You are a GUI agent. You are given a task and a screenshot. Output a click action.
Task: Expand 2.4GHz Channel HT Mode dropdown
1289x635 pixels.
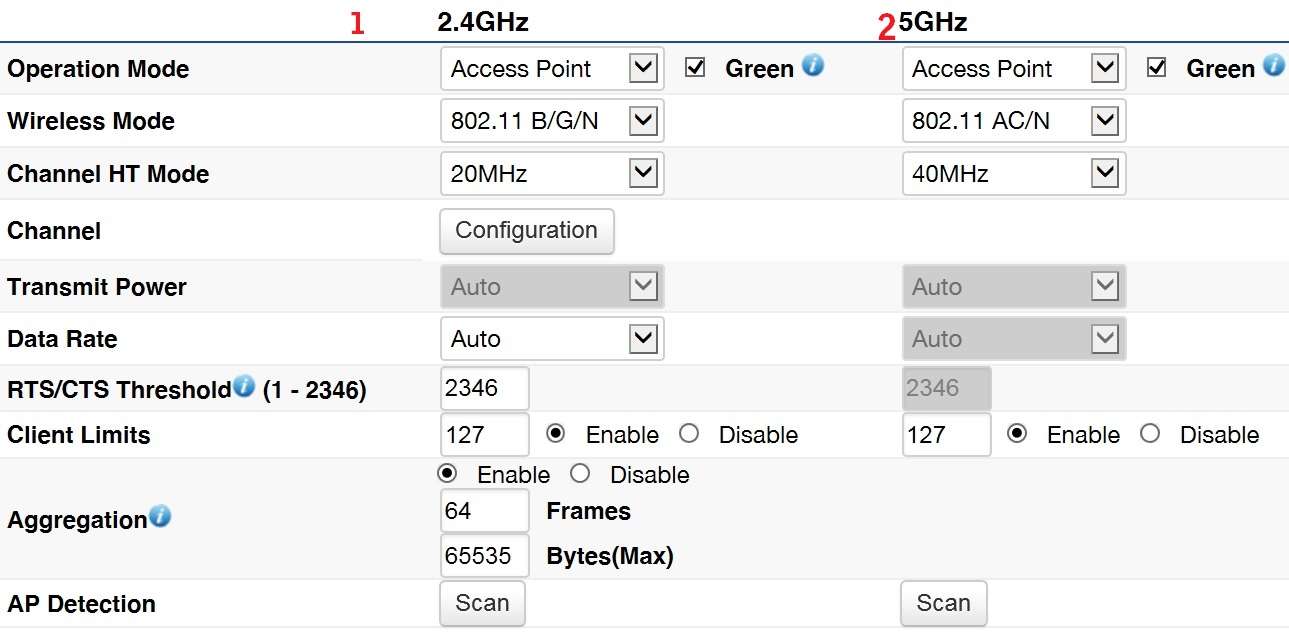(x=552, y=174)
